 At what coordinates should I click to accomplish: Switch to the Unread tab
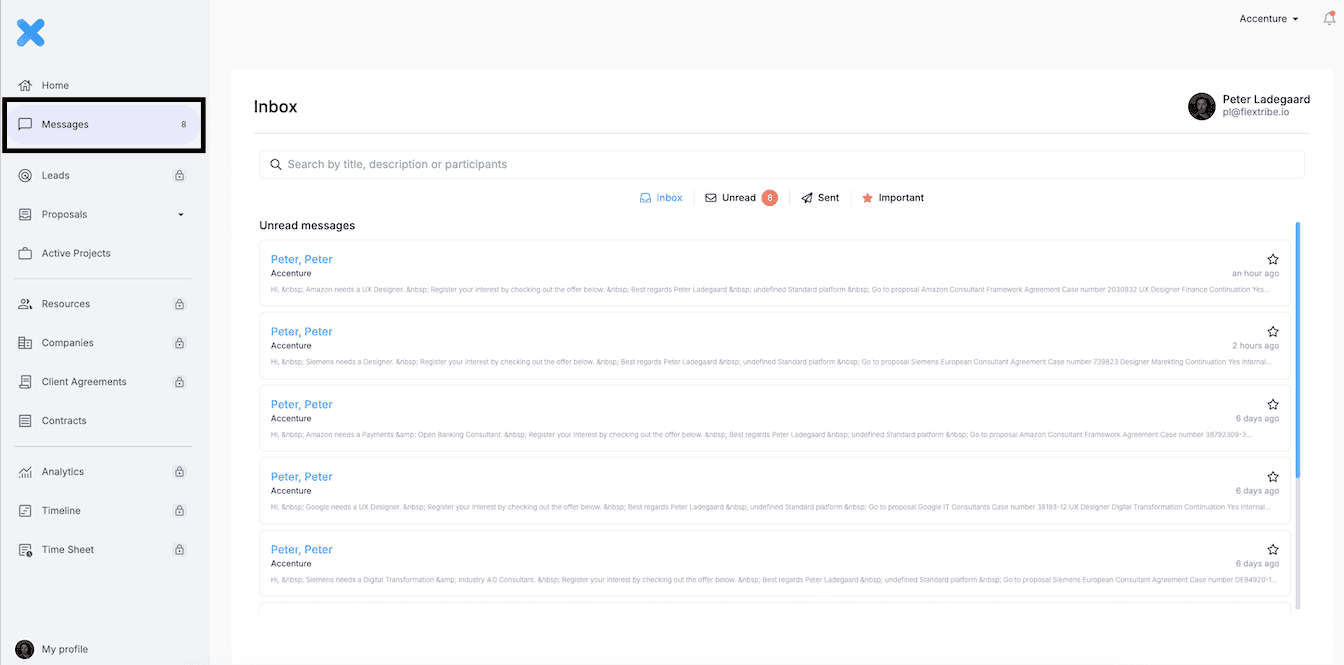(x=741, y=198)
